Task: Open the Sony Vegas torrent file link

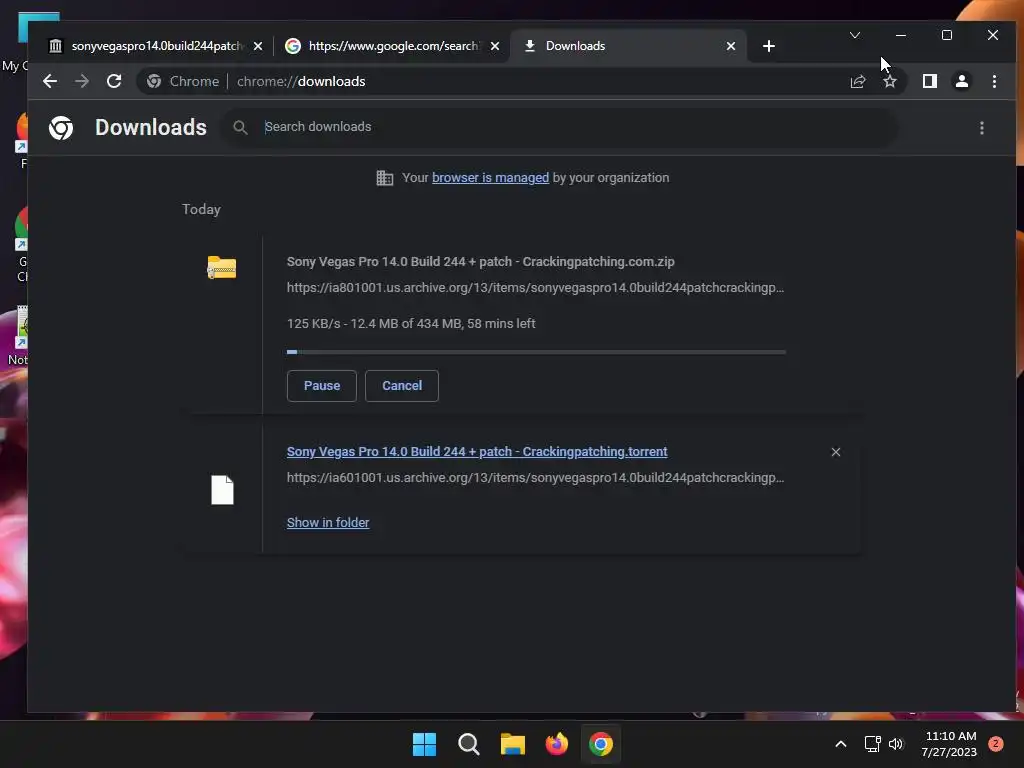Action: [477, 451]
